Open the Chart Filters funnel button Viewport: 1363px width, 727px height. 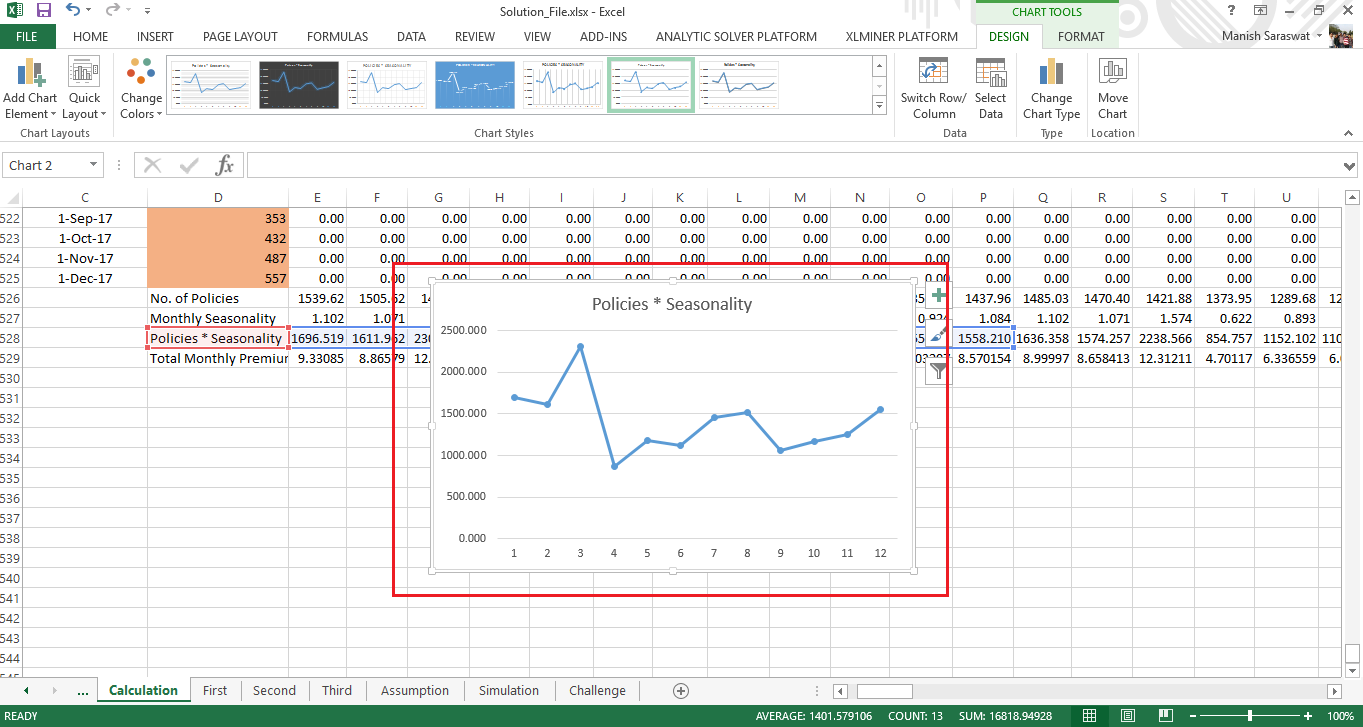pos(938,372)
